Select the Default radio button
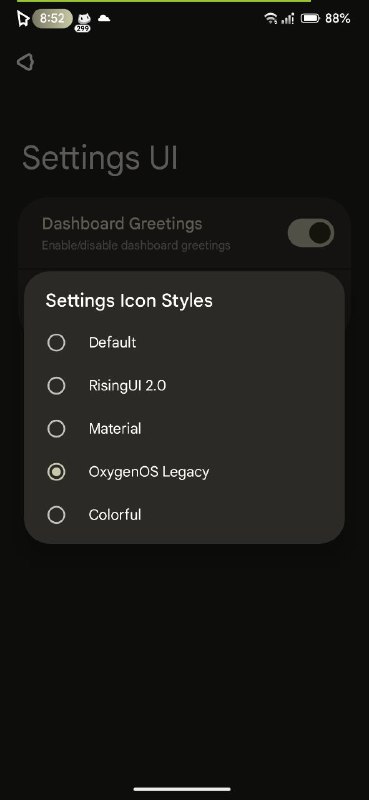 click(x=56, y=342)
